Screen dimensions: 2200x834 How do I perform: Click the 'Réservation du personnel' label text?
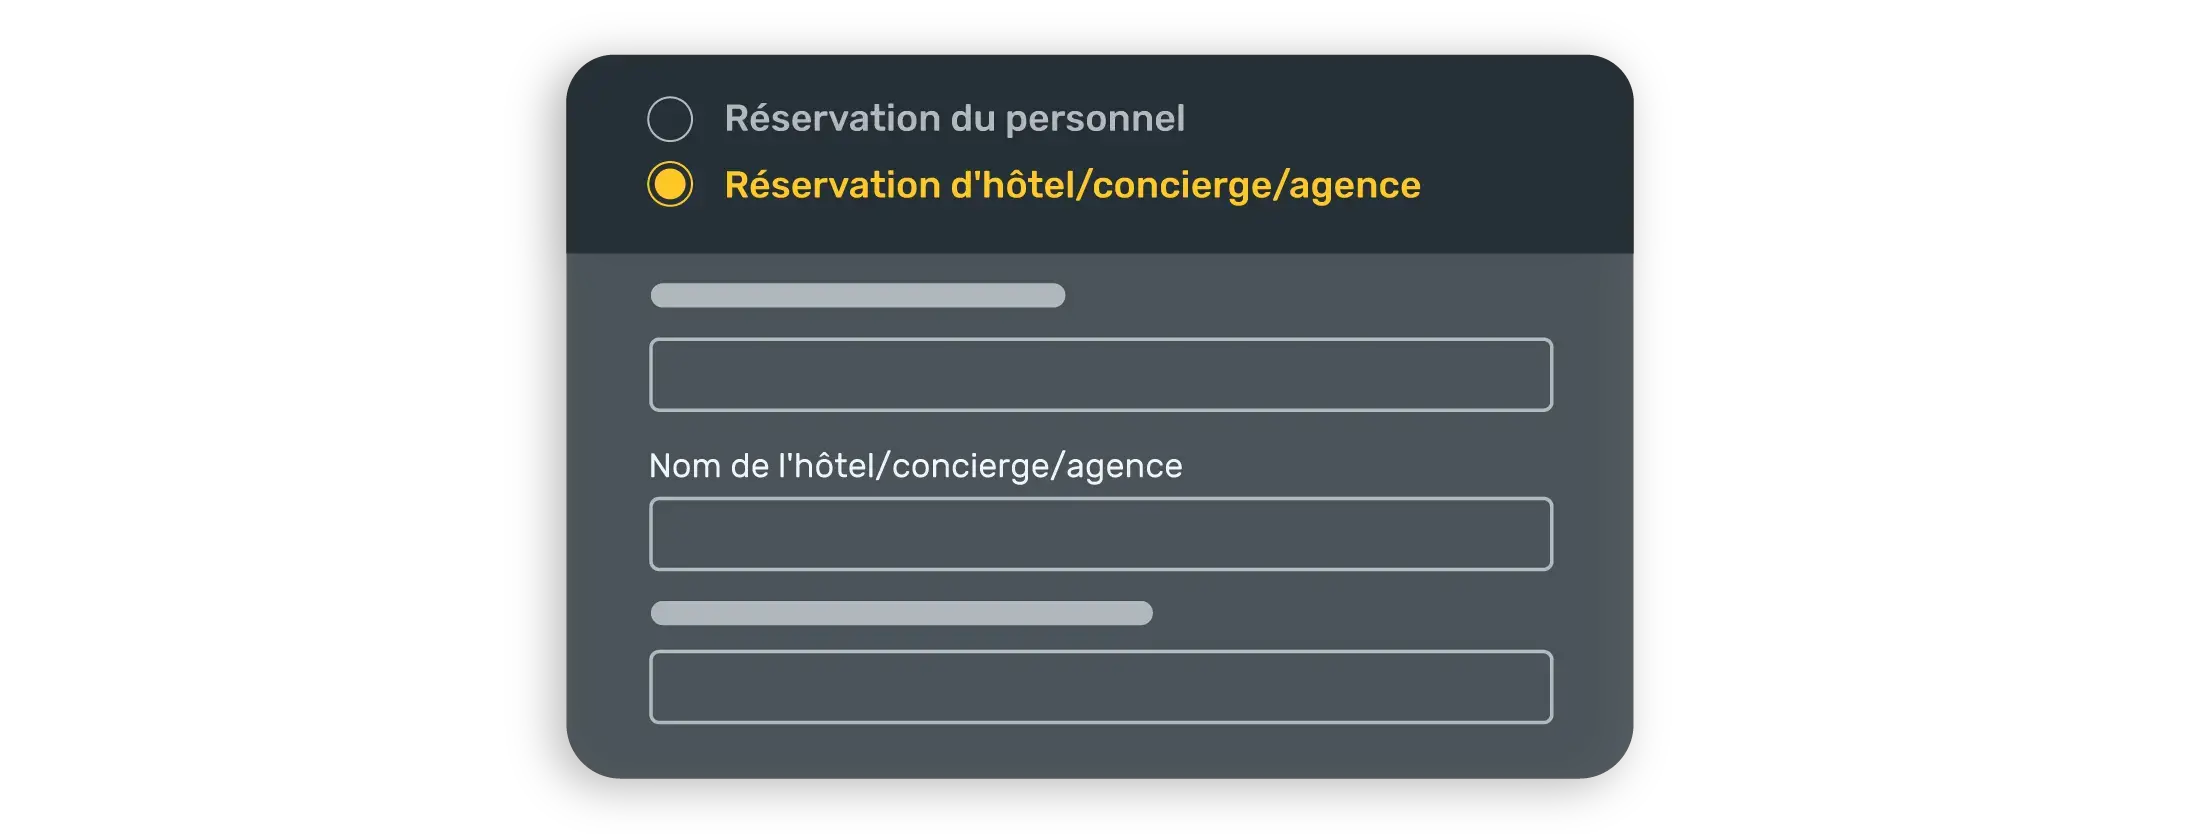pyautogui.click(x=954, y=119)
